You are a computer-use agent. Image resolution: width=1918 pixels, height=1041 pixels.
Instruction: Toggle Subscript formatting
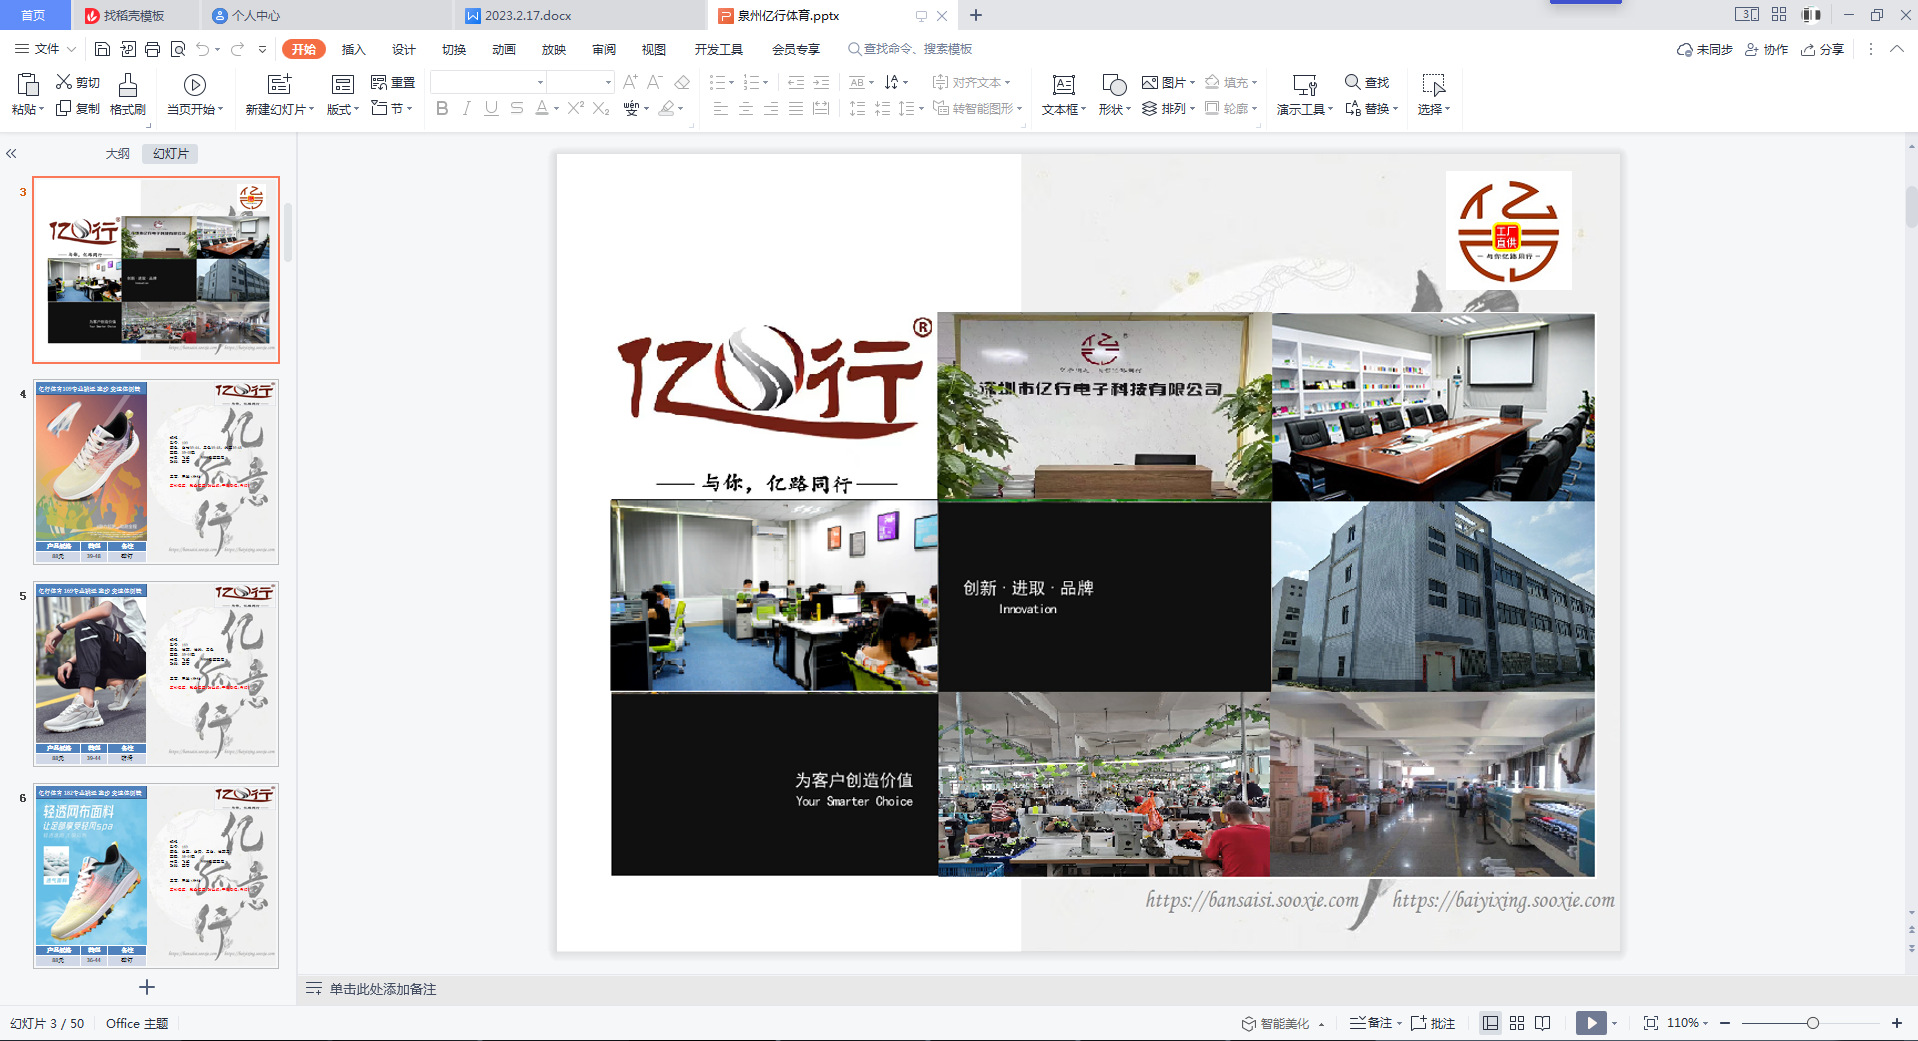[x=600, y=108]
